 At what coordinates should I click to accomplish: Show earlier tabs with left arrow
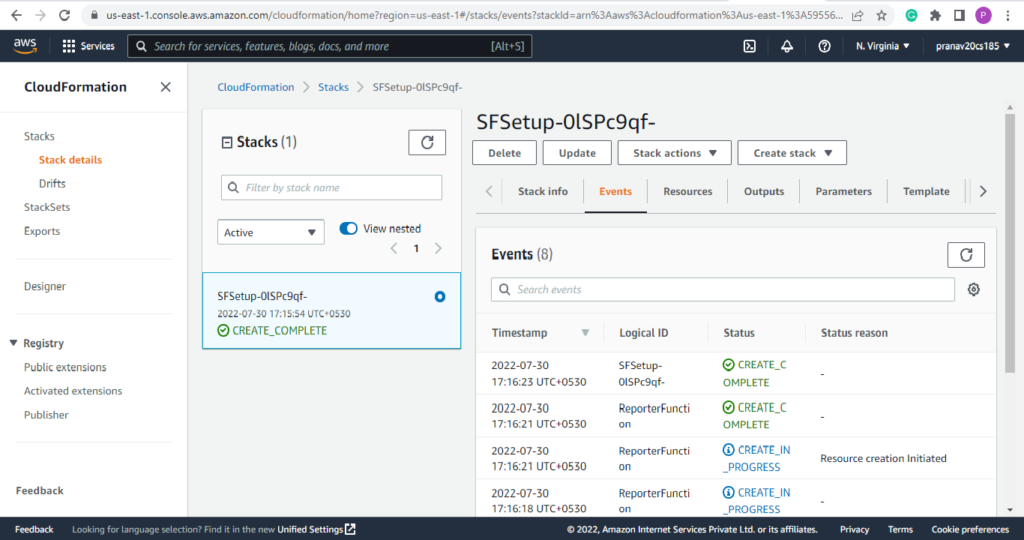click(x=489, y=191)
